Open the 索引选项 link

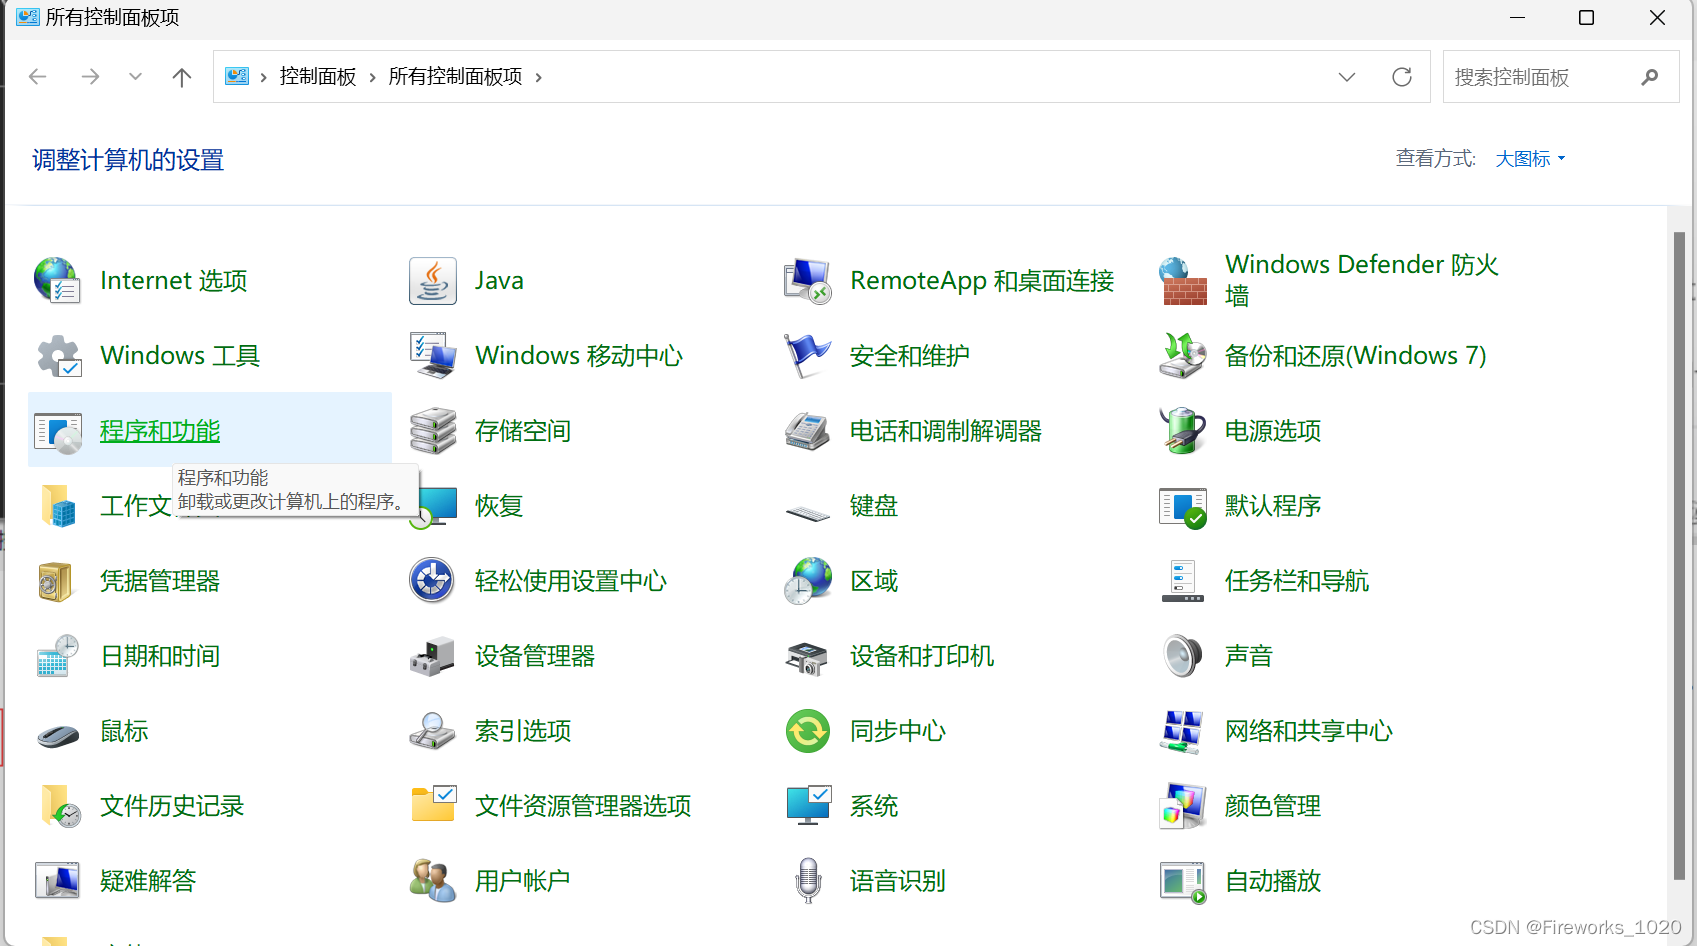[523, 731]
